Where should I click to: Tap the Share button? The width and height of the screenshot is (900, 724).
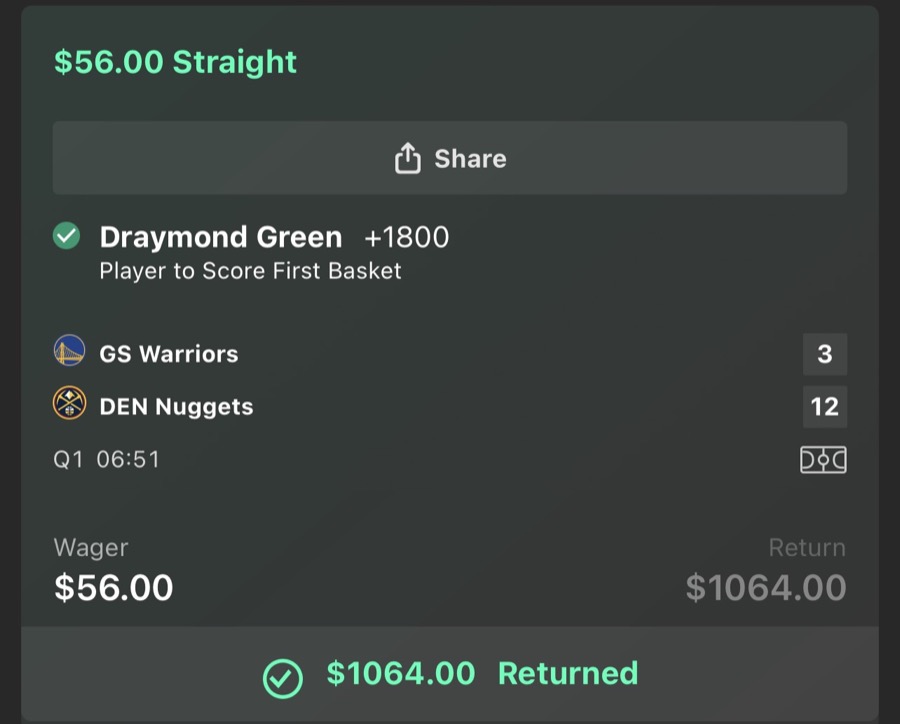click(449, 157)
